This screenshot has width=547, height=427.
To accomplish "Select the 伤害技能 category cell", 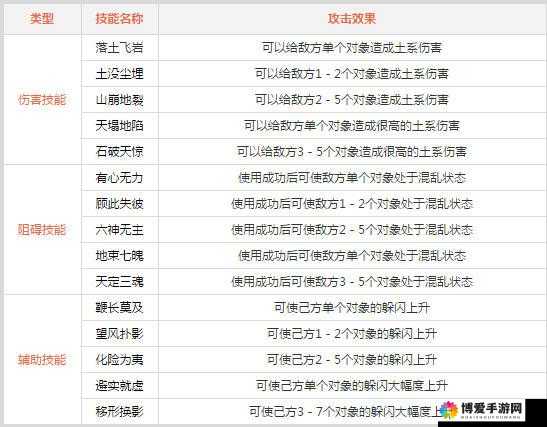I will 42,100.
